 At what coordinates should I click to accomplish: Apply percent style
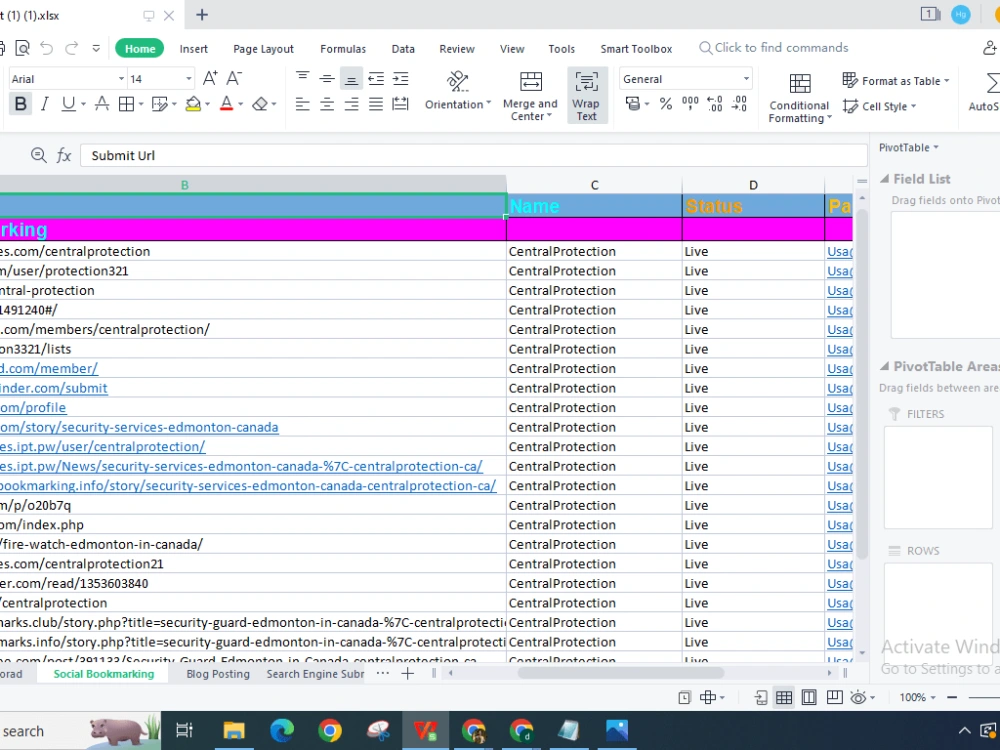click(666, 104)
